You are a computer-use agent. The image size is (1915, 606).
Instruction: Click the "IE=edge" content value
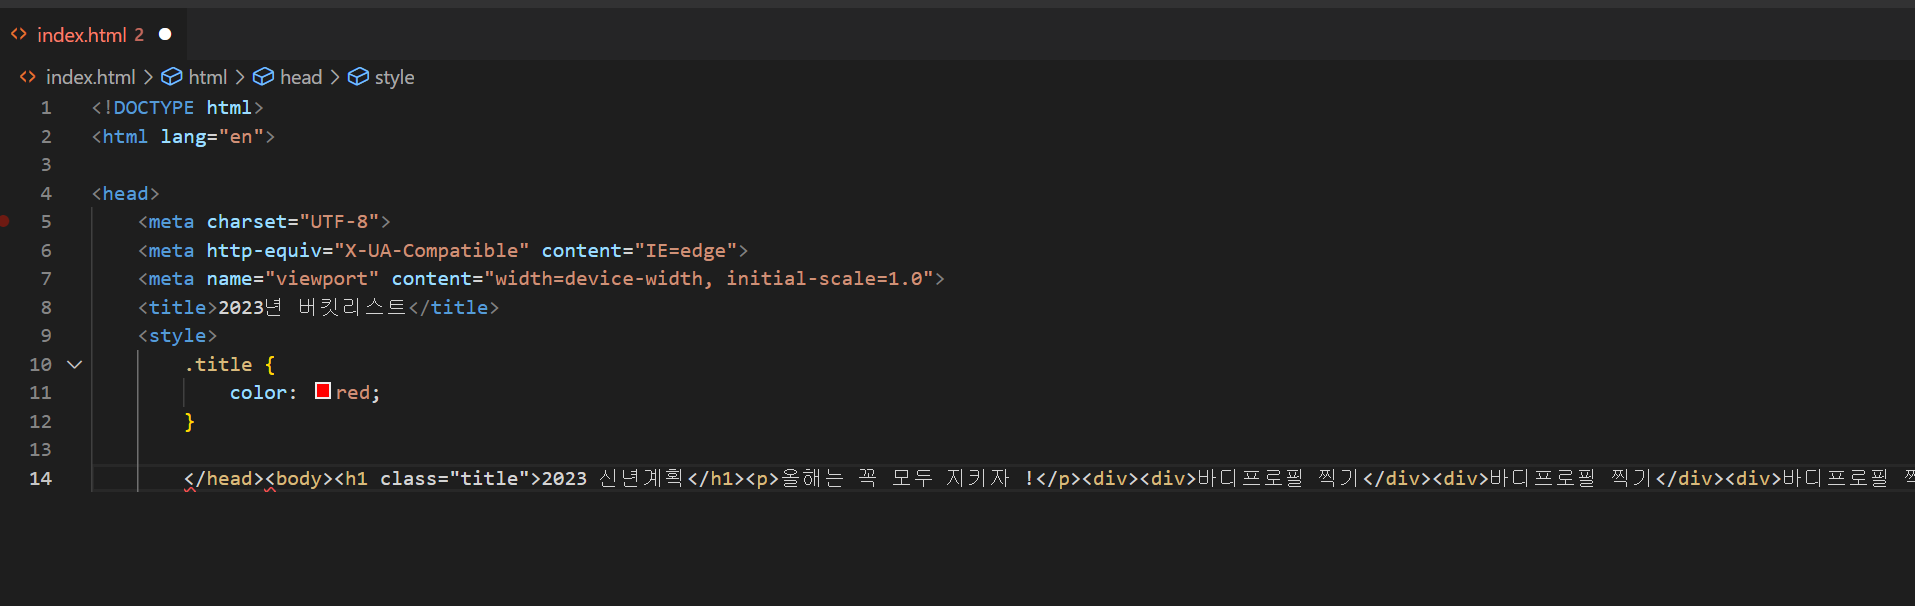685,250
